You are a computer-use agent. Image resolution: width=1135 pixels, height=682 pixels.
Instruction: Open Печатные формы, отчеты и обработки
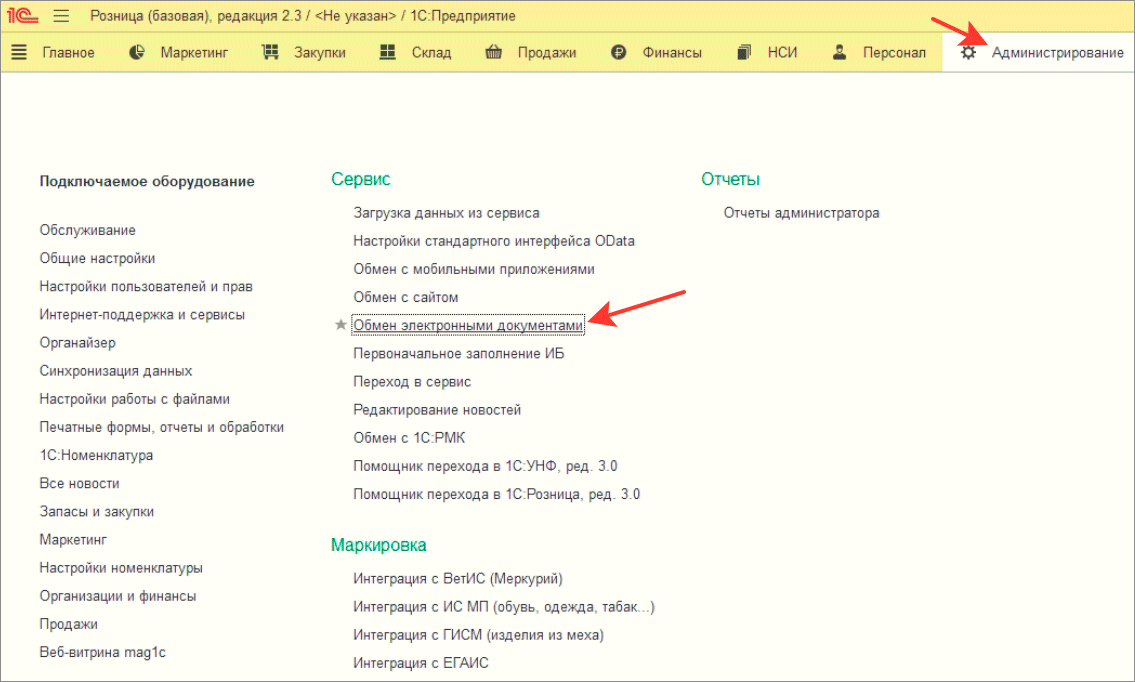point(161,427)
